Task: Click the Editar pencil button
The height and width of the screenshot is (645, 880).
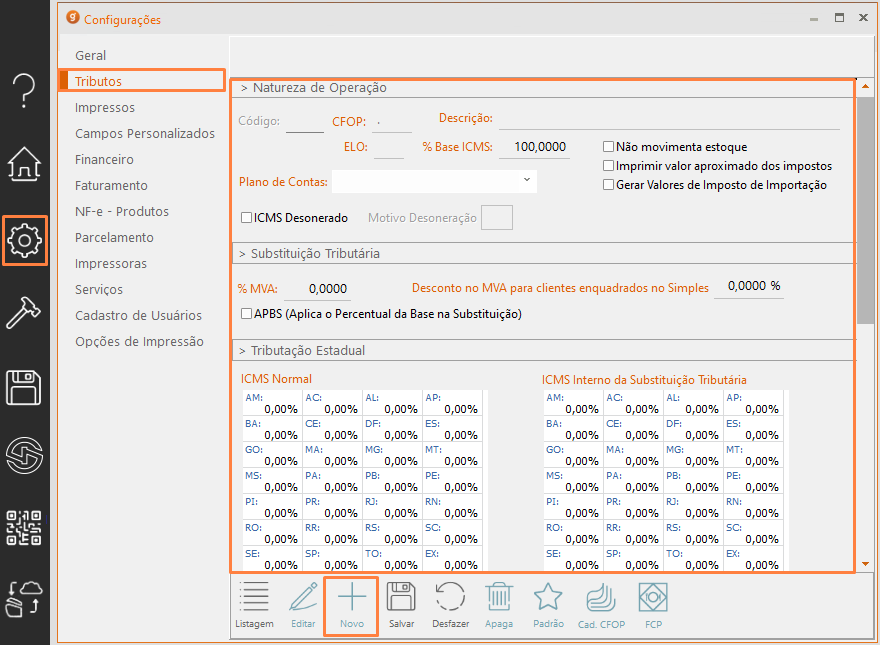Action: point(303,605)
